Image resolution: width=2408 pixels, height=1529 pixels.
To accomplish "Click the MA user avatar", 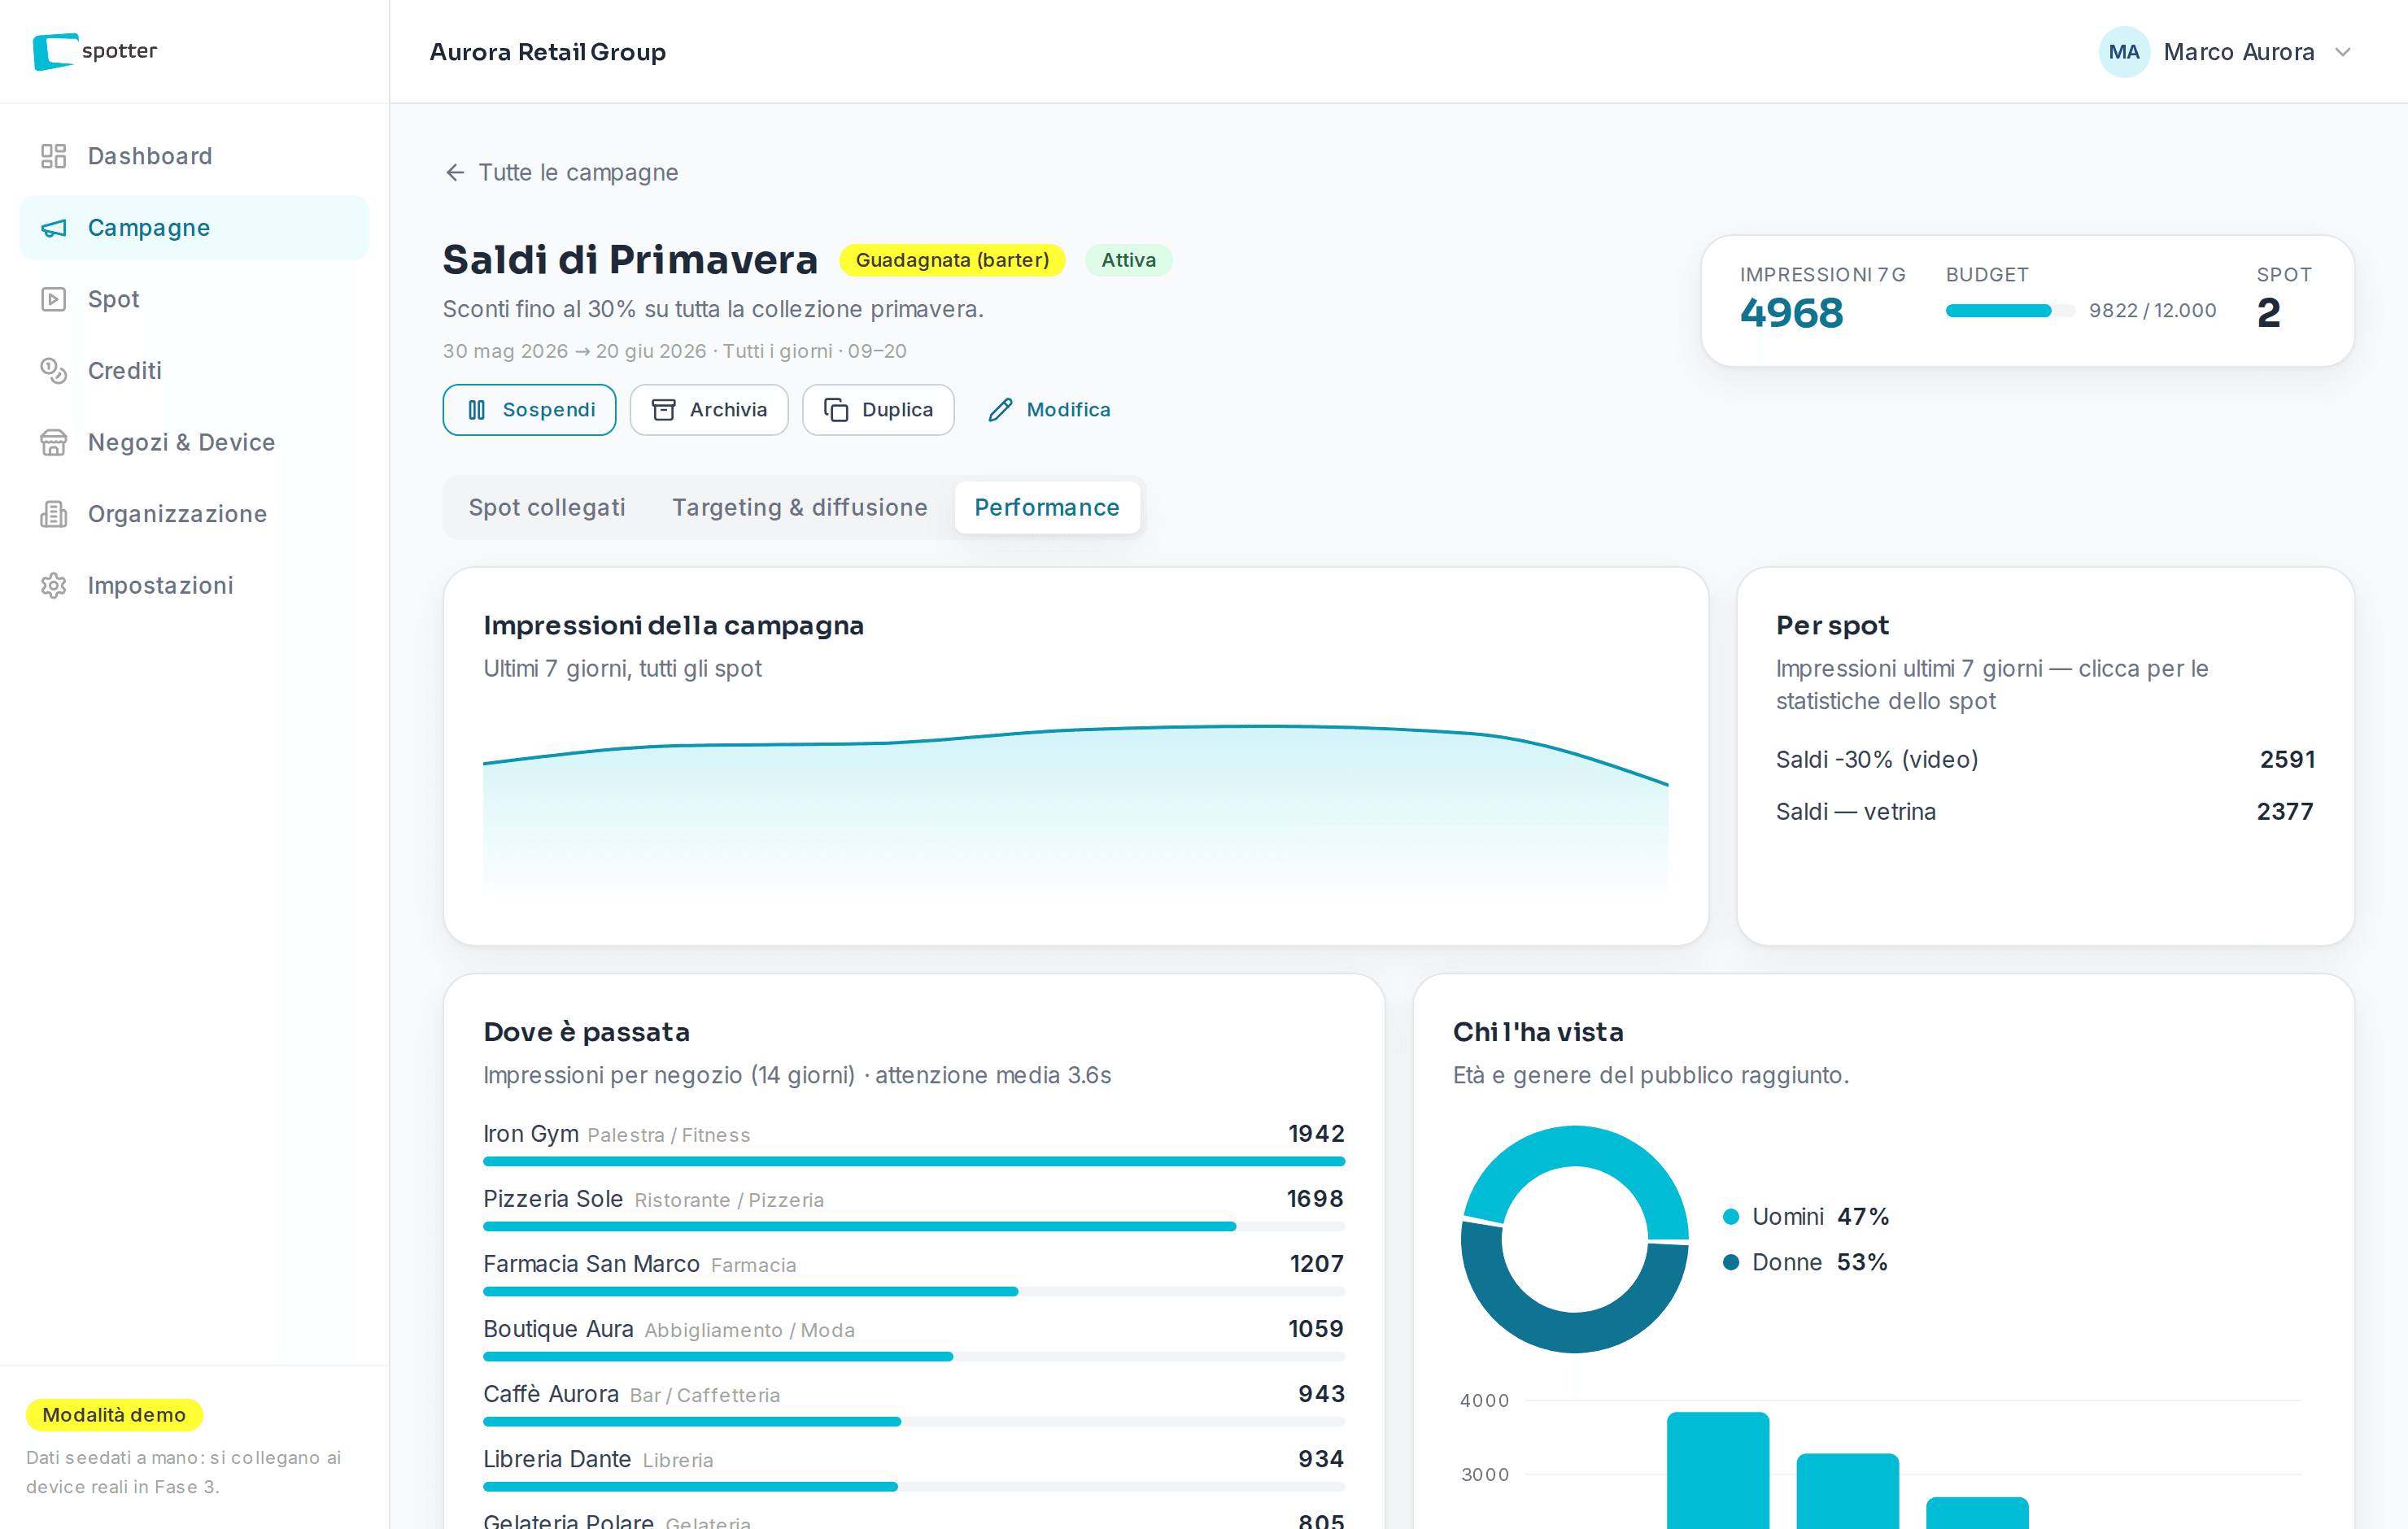I will pos(2124,52).
